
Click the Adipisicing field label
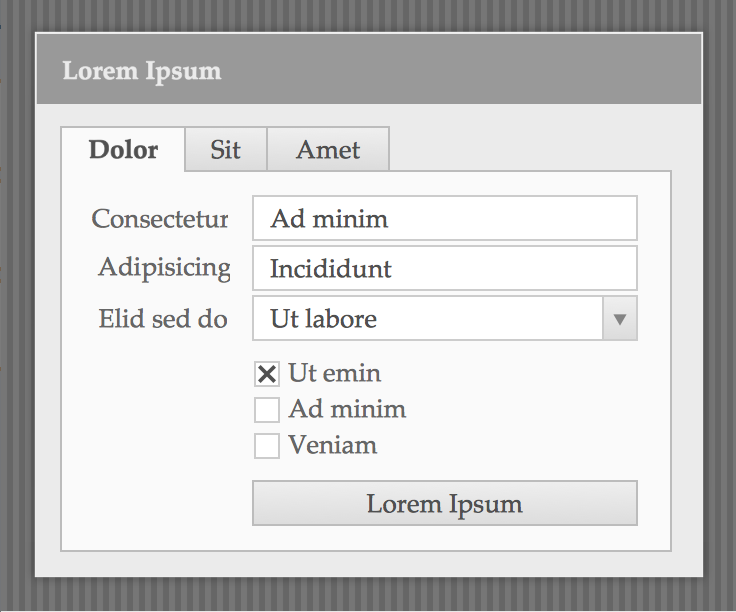(164, 269)
